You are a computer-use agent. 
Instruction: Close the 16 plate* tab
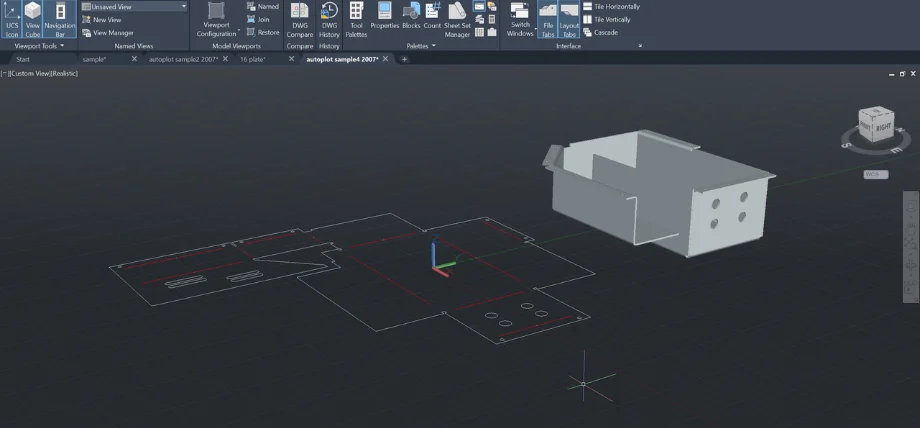(292, 59)
